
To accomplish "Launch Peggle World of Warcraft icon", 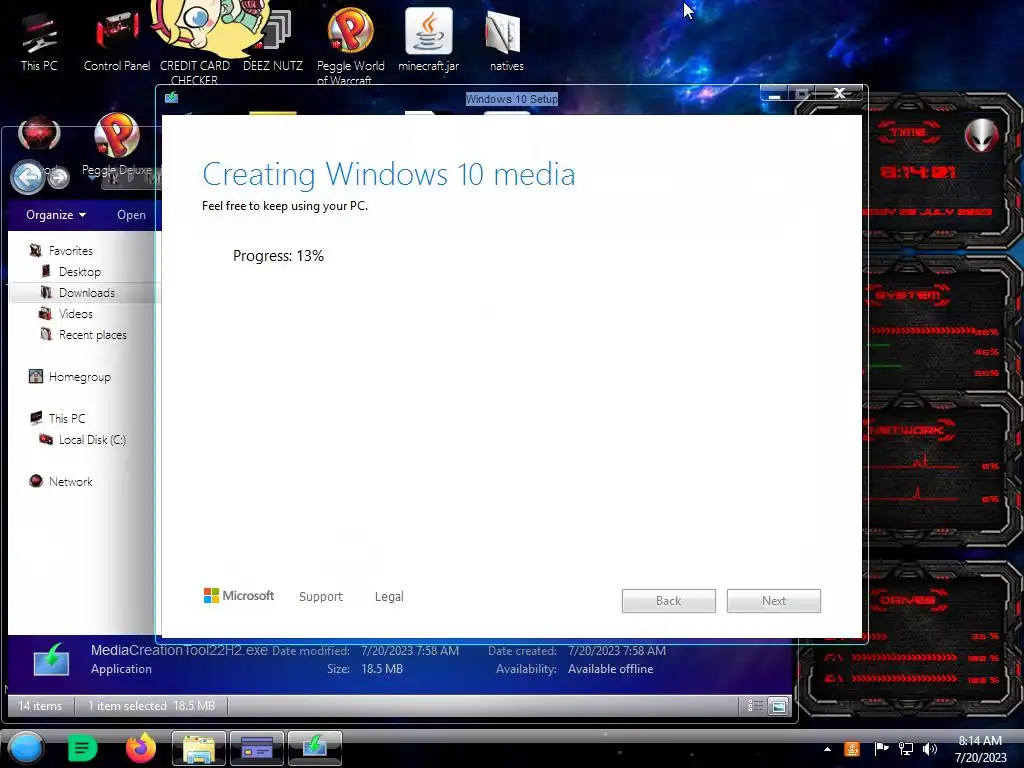I will click(x=350, y=46).
